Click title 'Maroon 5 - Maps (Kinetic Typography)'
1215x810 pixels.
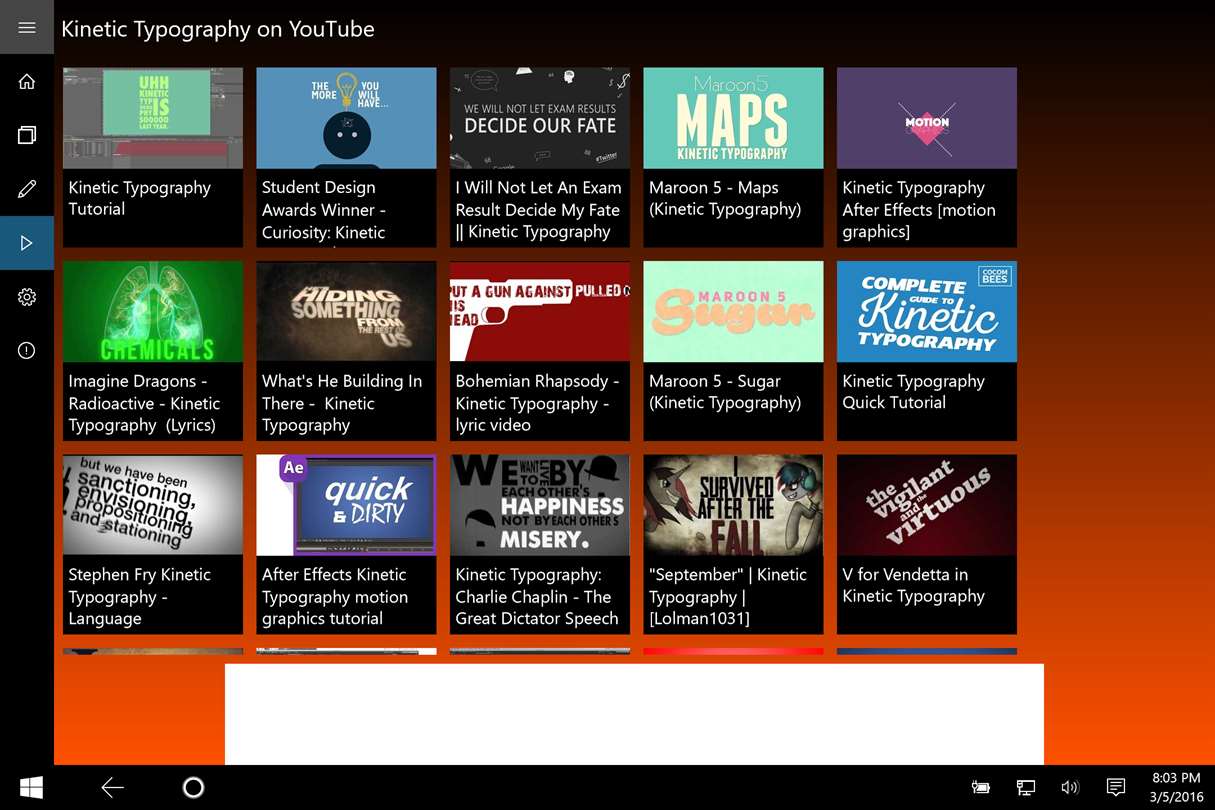725,198
